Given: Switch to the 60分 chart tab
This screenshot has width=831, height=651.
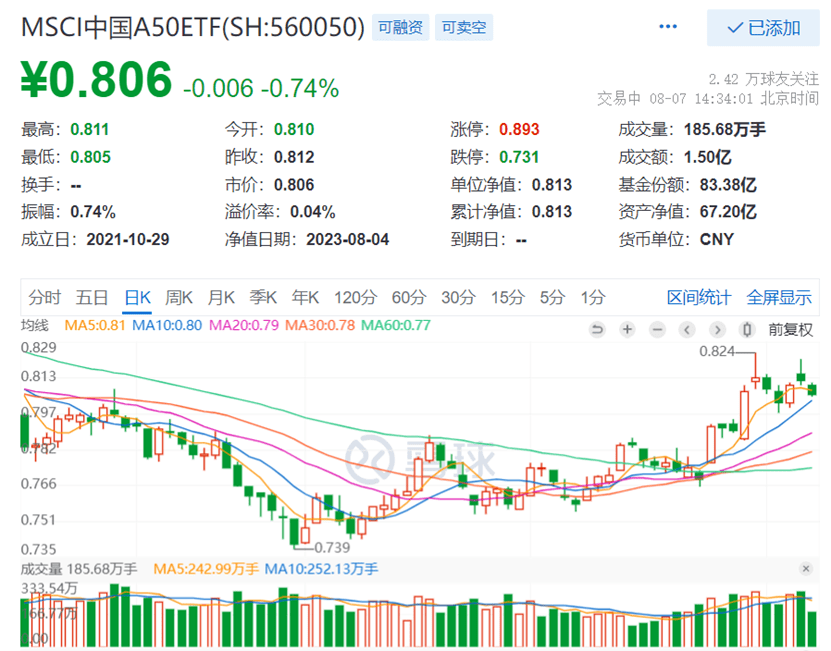Looking at the screenshot, I should pos(408,297).
